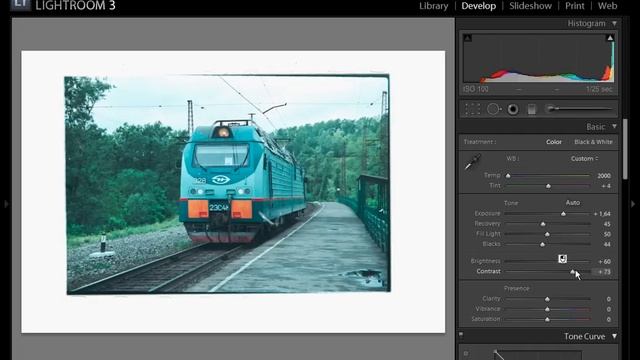Click the Saturation slider handle
Screen dimensions: 640x360
[547, 320]
